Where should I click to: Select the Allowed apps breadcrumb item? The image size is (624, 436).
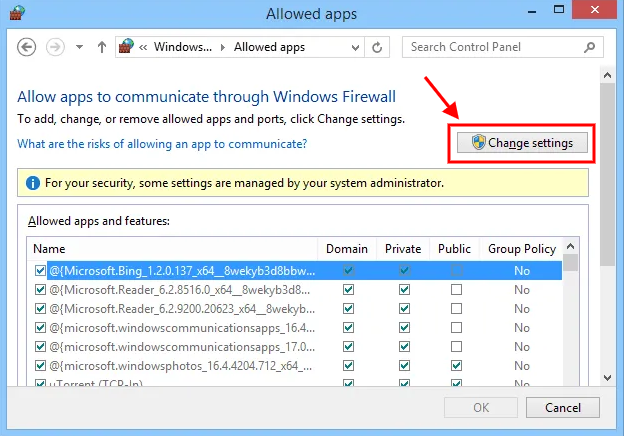click(269, 47)
